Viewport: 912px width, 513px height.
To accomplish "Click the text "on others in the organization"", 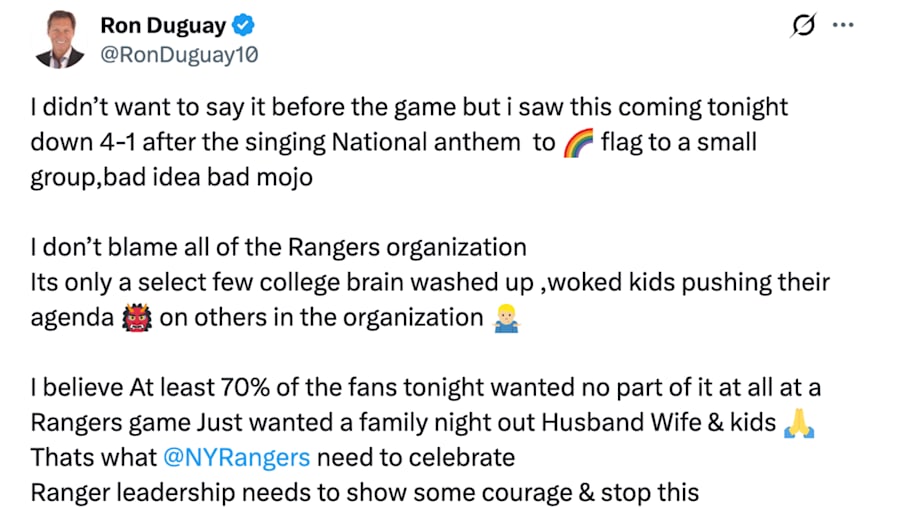I will click(x=321, y=318).
